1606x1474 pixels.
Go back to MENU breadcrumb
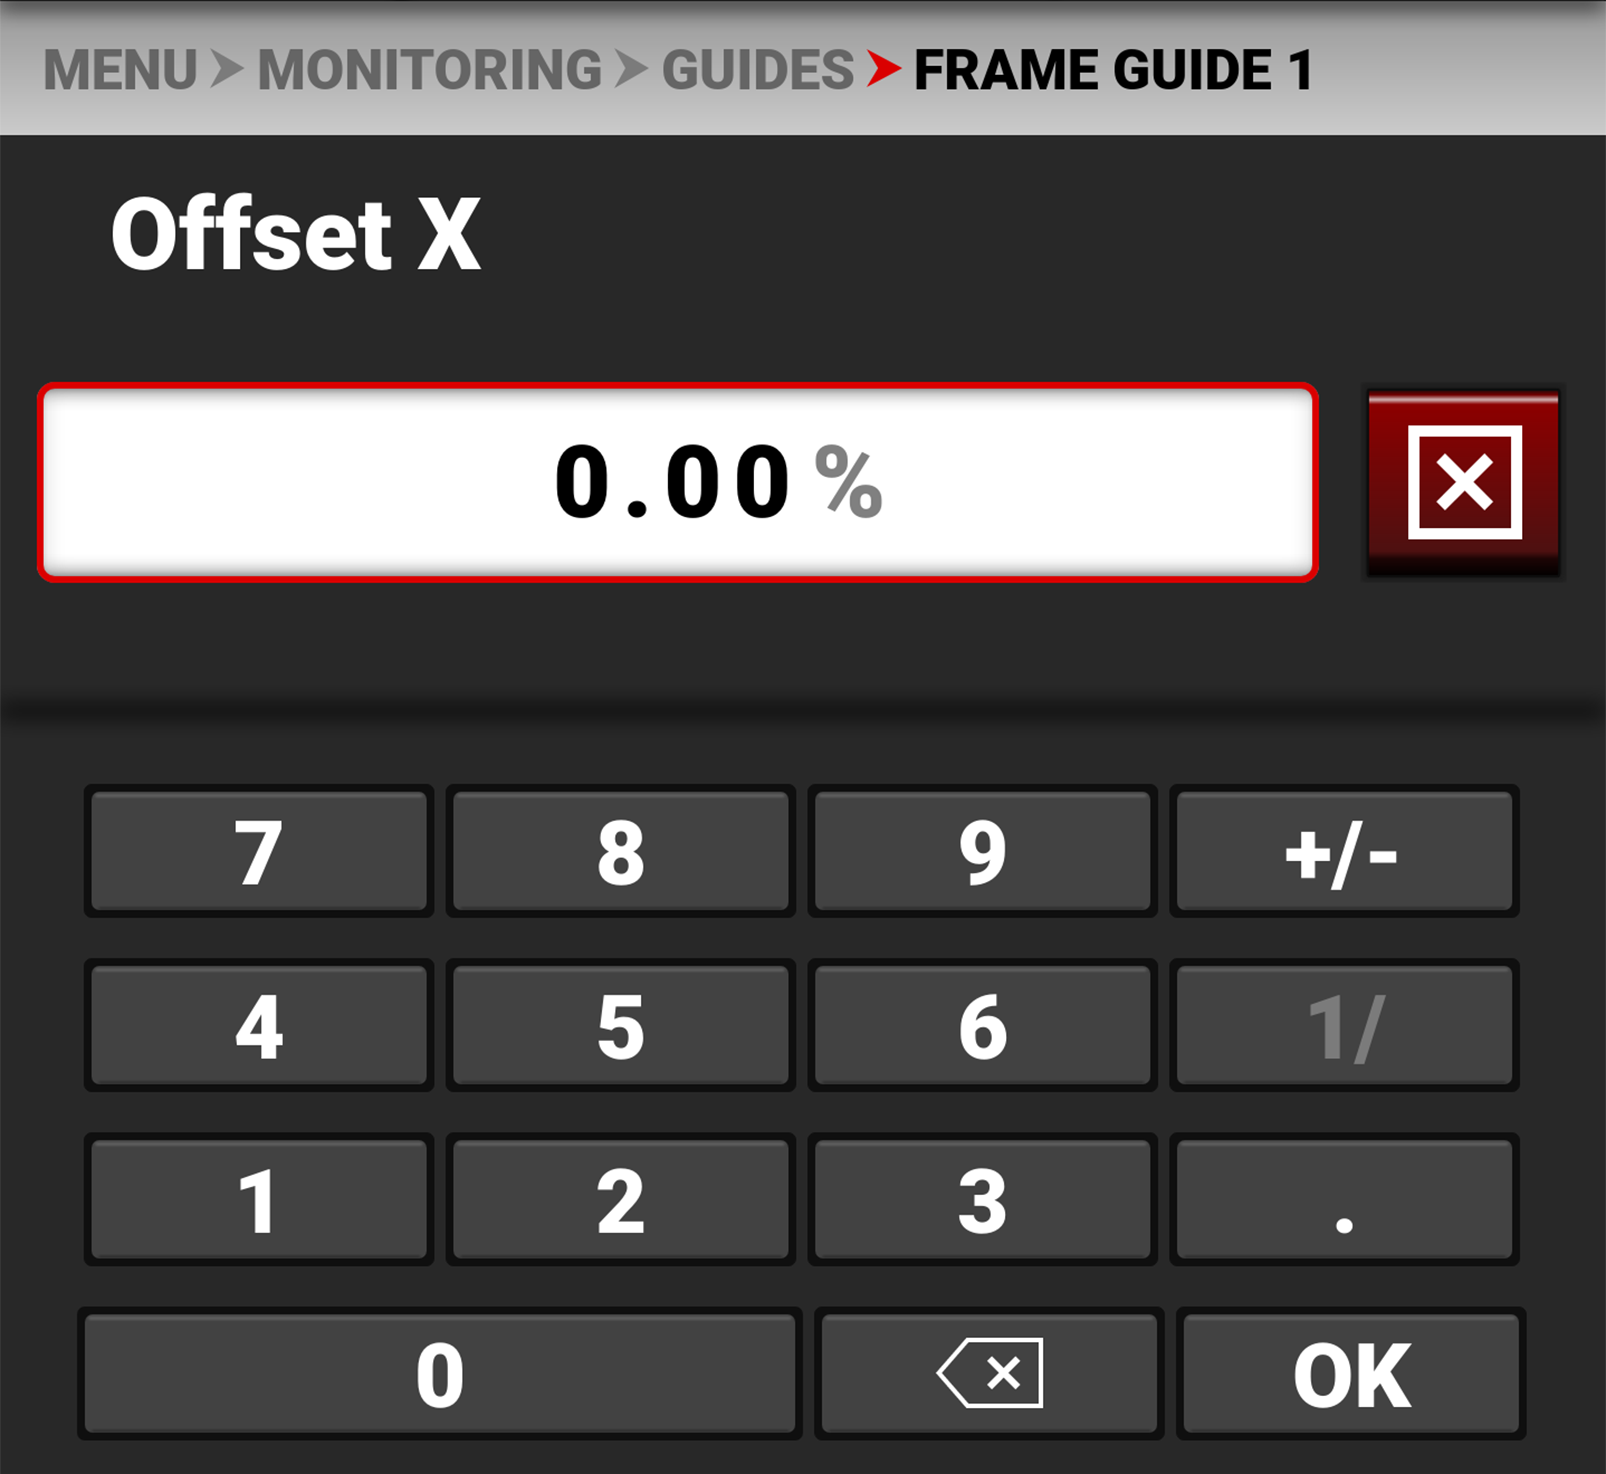(x=121, y=70)
